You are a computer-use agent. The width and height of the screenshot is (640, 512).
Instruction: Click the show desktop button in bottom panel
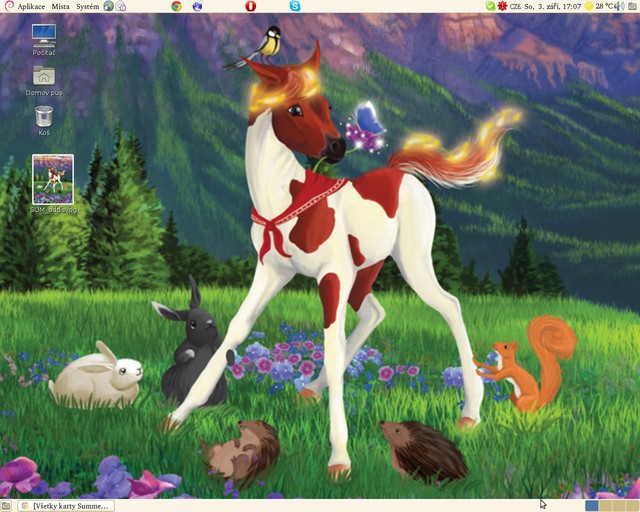click(x=6, y=506)
